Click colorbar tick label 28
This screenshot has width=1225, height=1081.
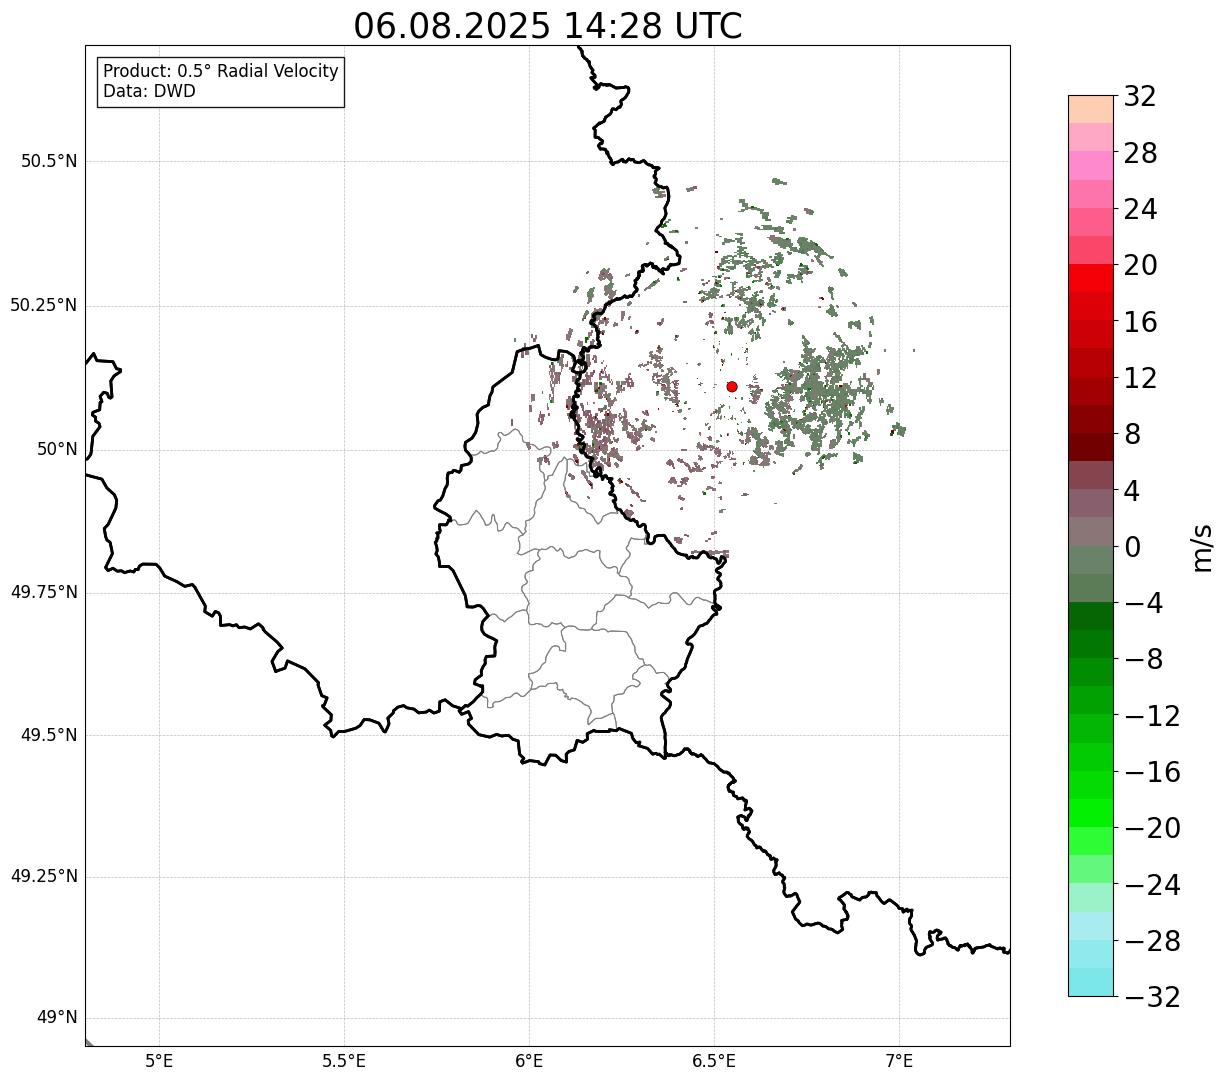pos(1140,153)
